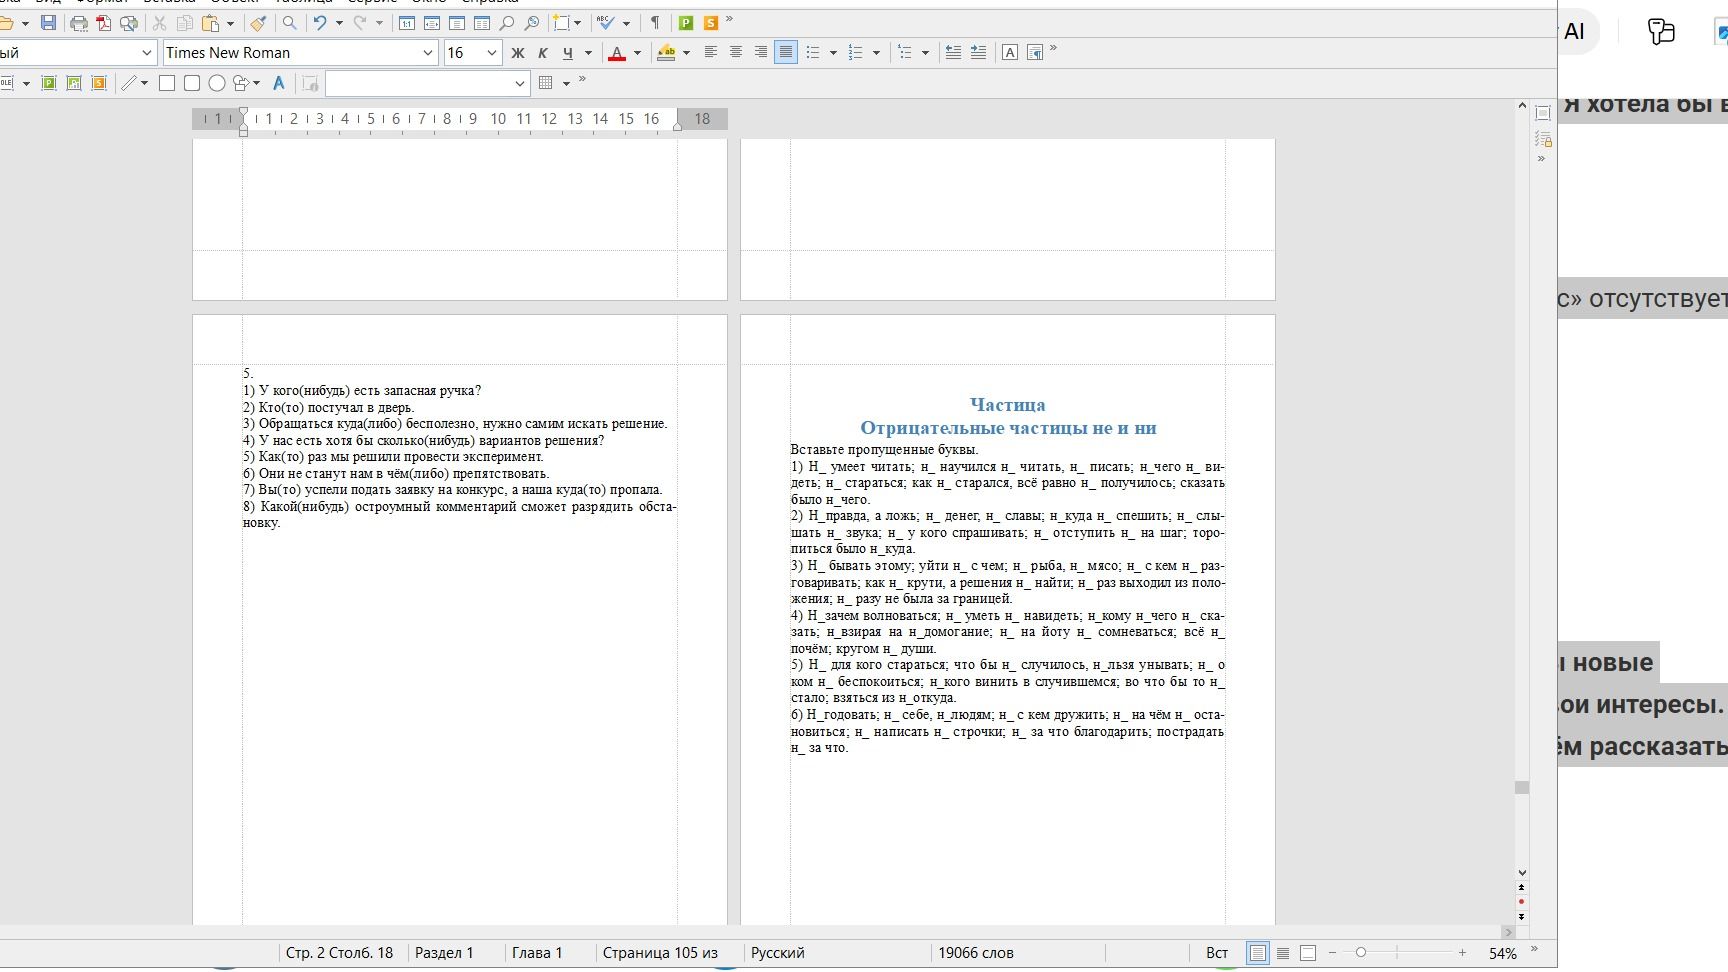Image resolution: width=1728 pixels, height=972 pixels.
Task: Align text to the left
Action: point(711,52)
